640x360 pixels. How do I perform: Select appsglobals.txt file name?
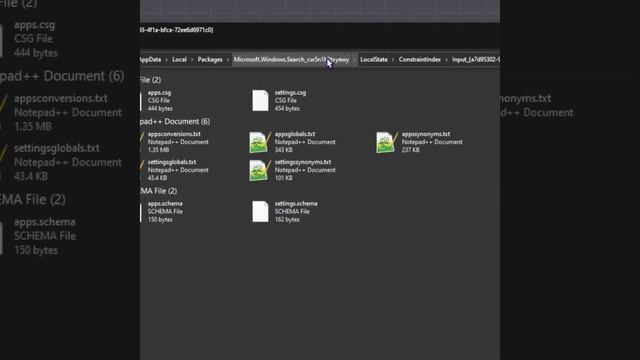pyautogui.click(x=295, y=134)
